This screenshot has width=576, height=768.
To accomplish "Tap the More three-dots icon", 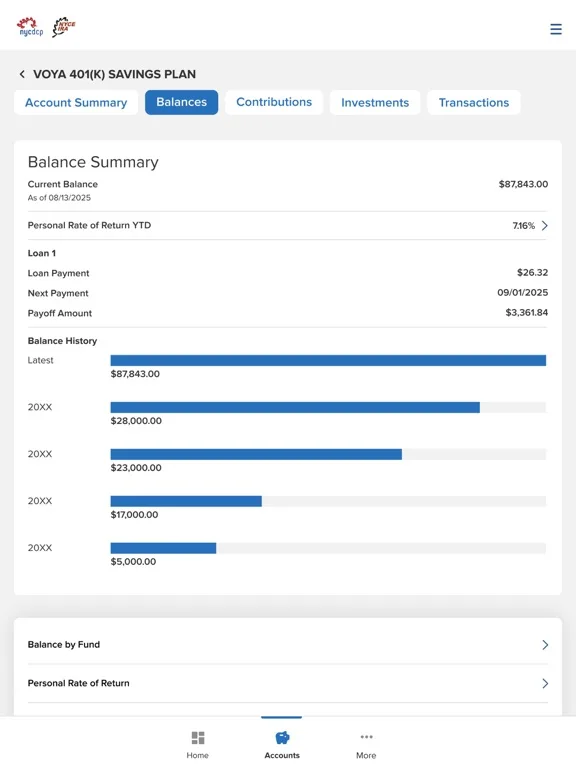I will (366, 737).
